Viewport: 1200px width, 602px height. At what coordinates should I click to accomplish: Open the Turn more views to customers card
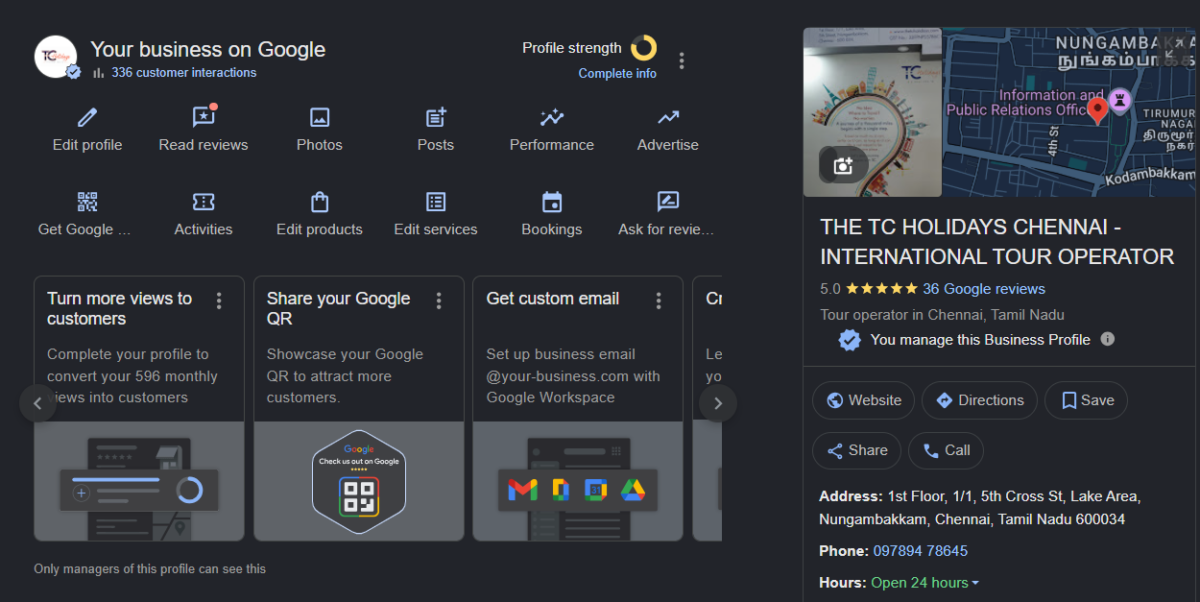(139, 408)
